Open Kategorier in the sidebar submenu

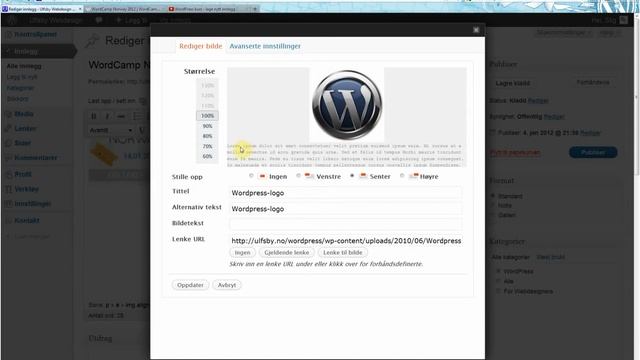click(x=20, y=88)
